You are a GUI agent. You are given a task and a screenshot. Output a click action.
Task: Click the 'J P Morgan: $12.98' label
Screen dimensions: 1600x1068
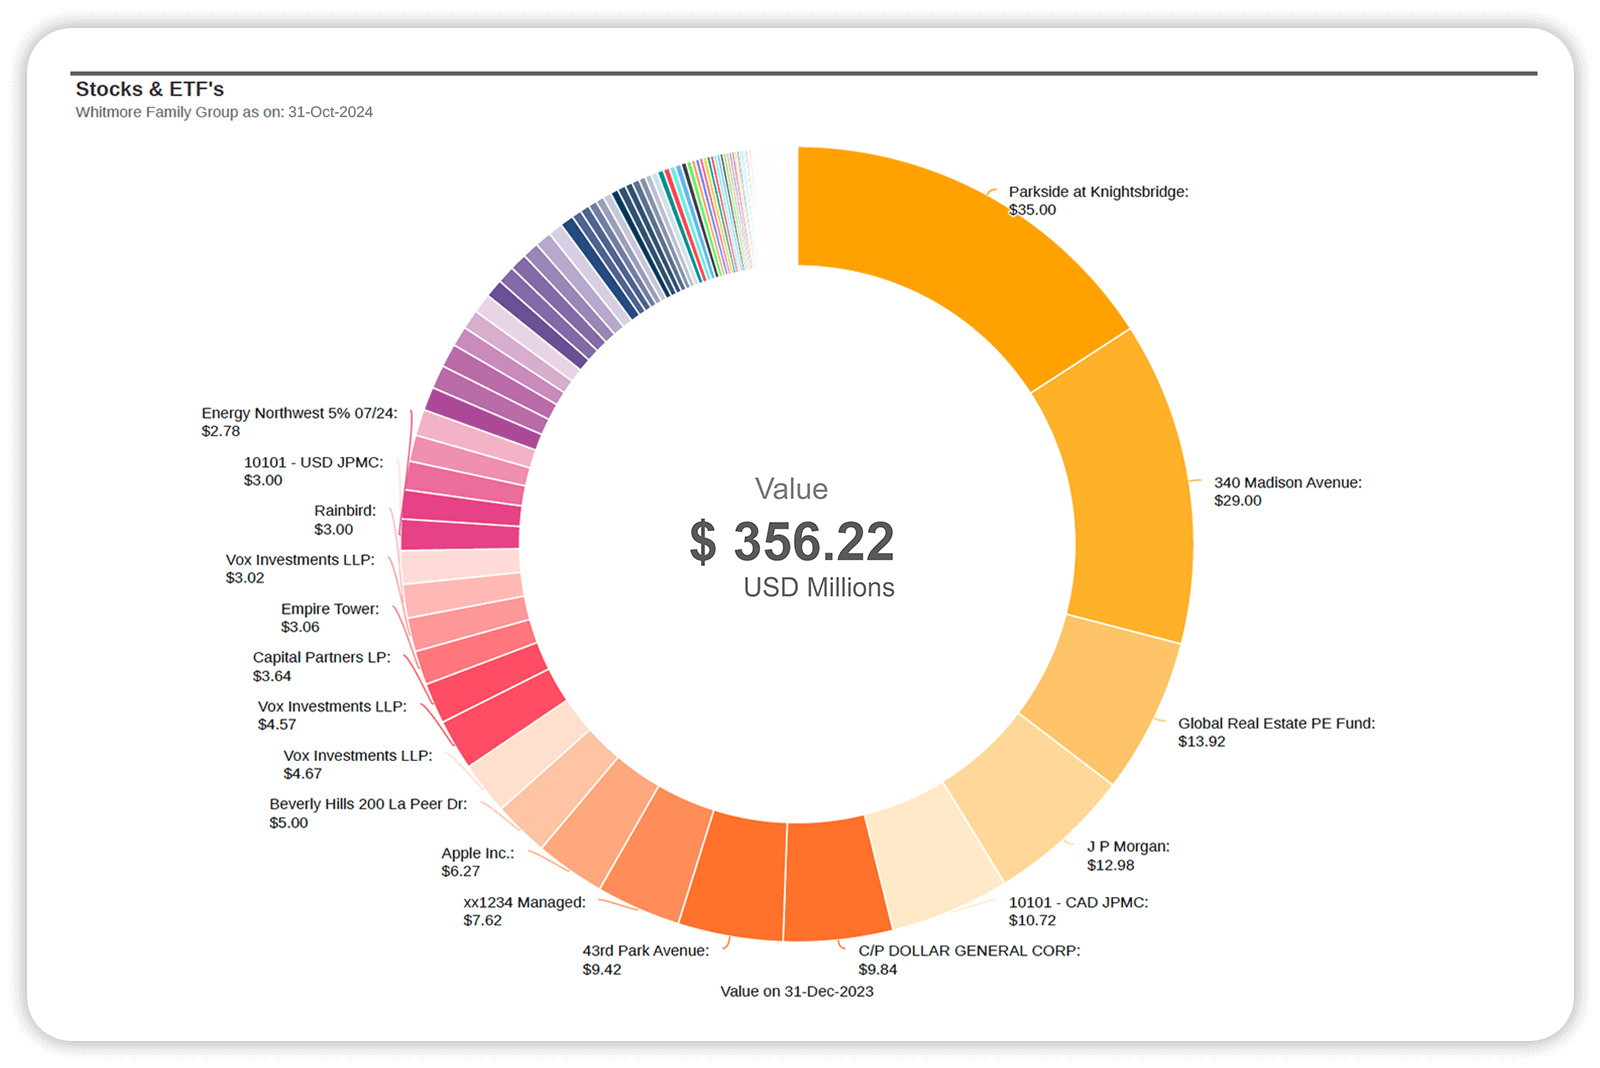click(x=1128, y=855)
